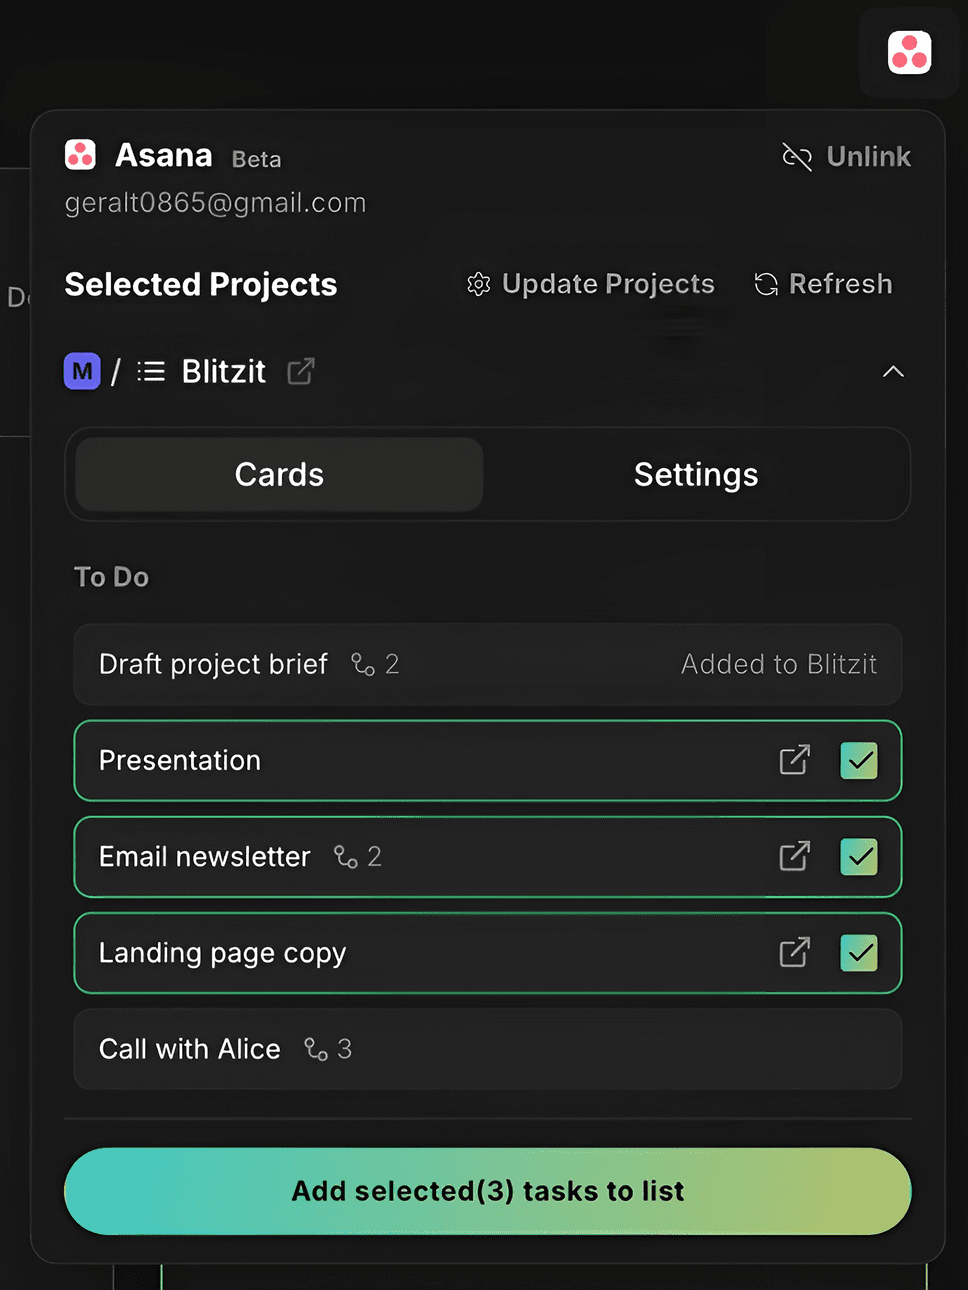968x1290 pixels.
Task: Click the Refresh arrows icon
Action: 766,285
